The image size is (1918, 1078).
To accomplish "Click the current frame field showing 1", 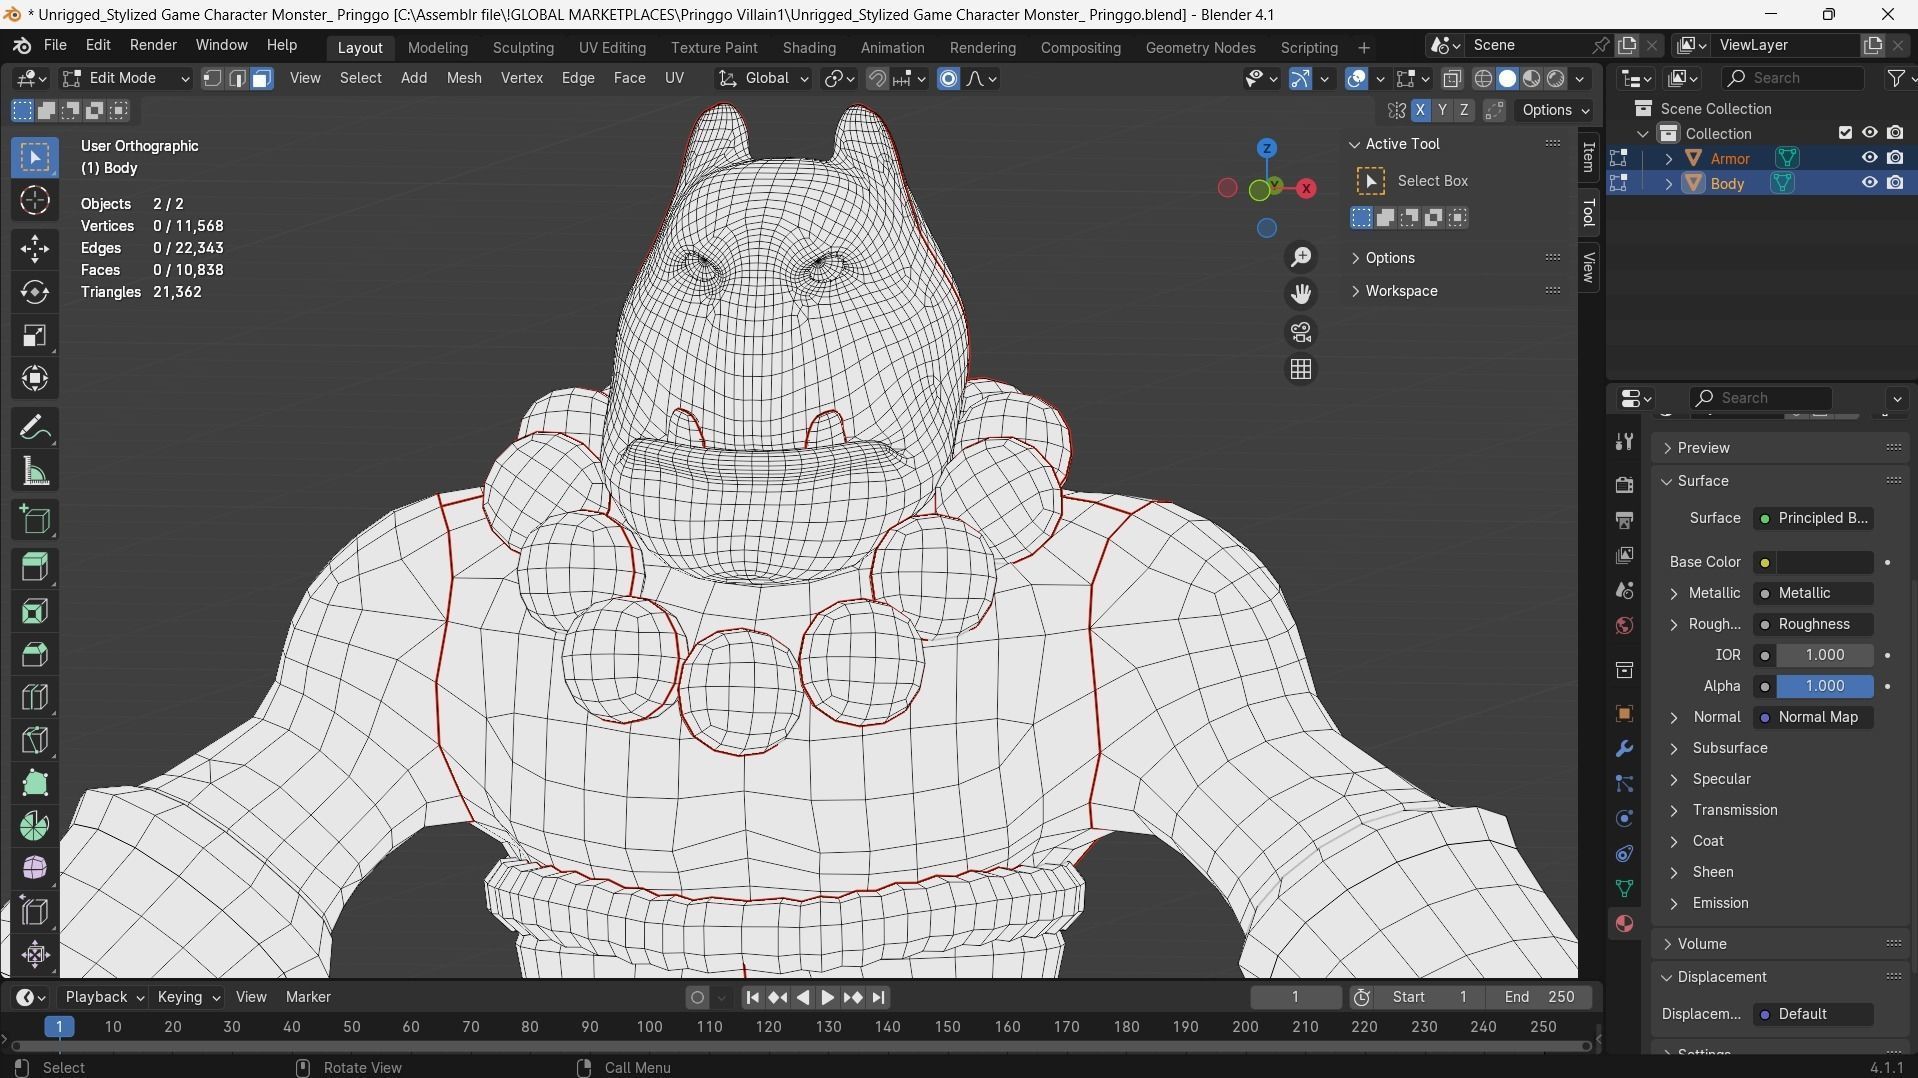I will click(1295, 998).
